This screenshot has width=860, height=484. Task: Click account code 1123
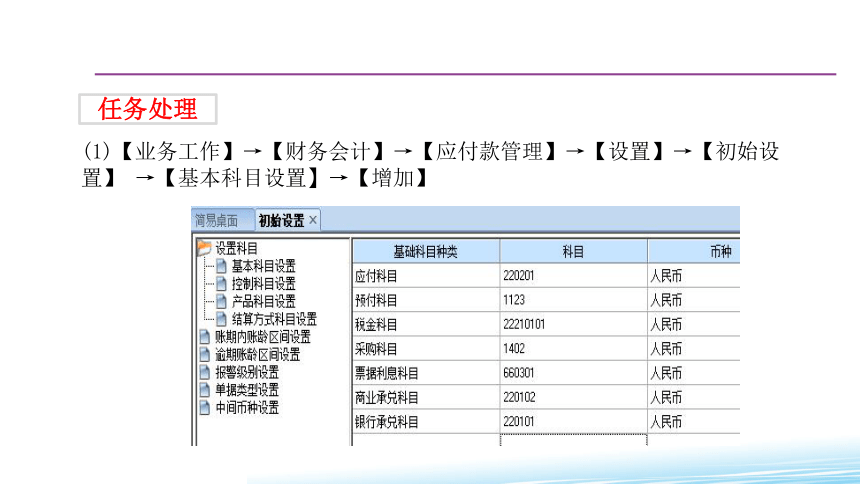click(x=514, y=300)
